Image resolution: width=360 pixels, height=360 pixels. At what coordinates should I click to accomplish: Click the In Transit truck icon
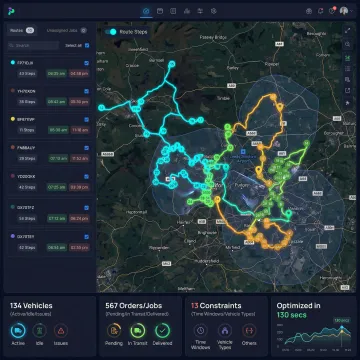[x=137, y=330]
